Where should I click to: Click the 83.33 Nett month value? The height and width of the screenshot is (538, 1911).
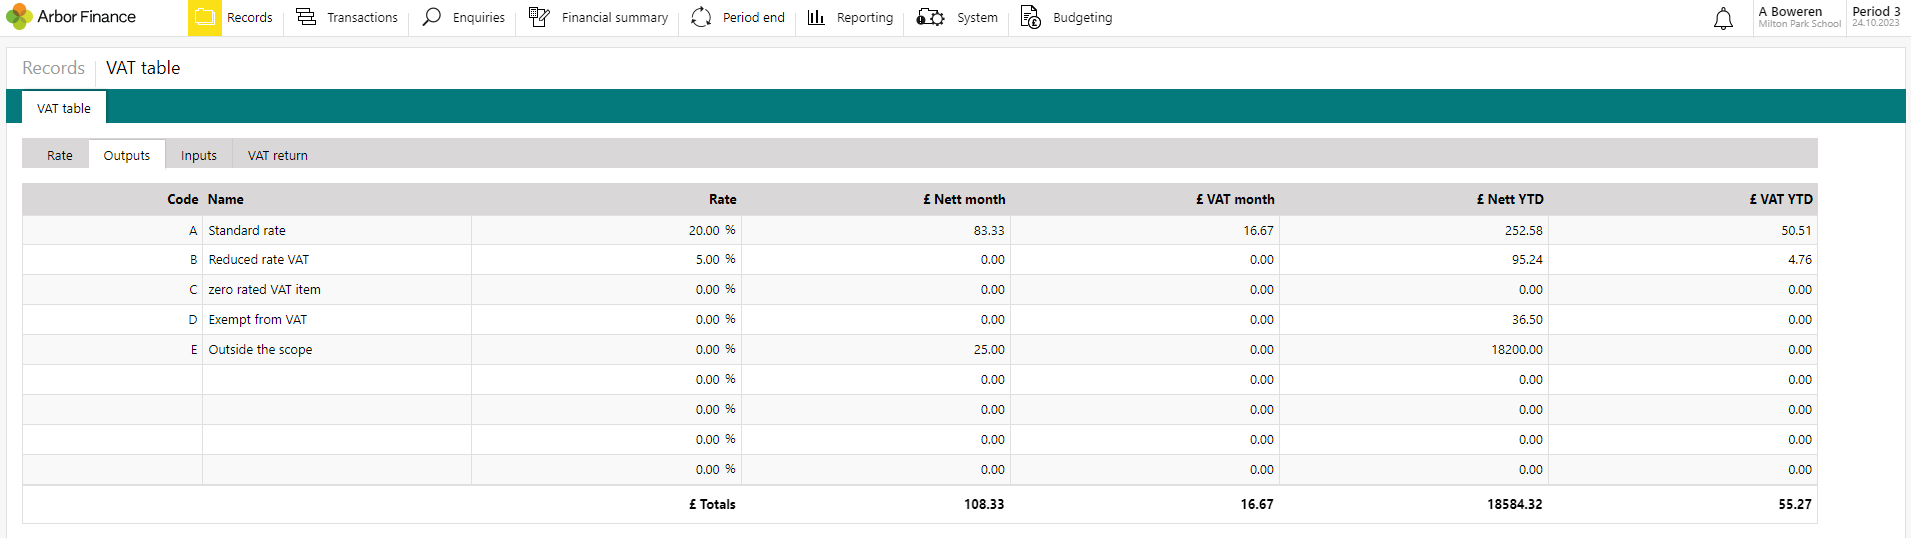(x=989, y=230)
